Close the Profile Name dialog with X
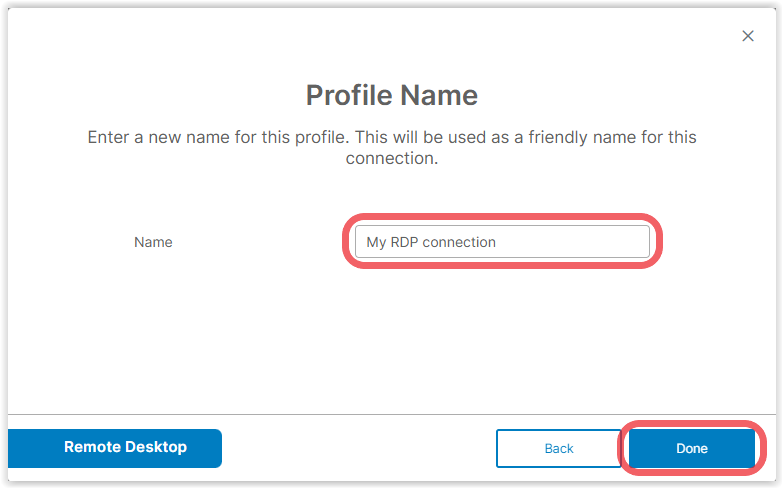782x488 pixels. 748,36
